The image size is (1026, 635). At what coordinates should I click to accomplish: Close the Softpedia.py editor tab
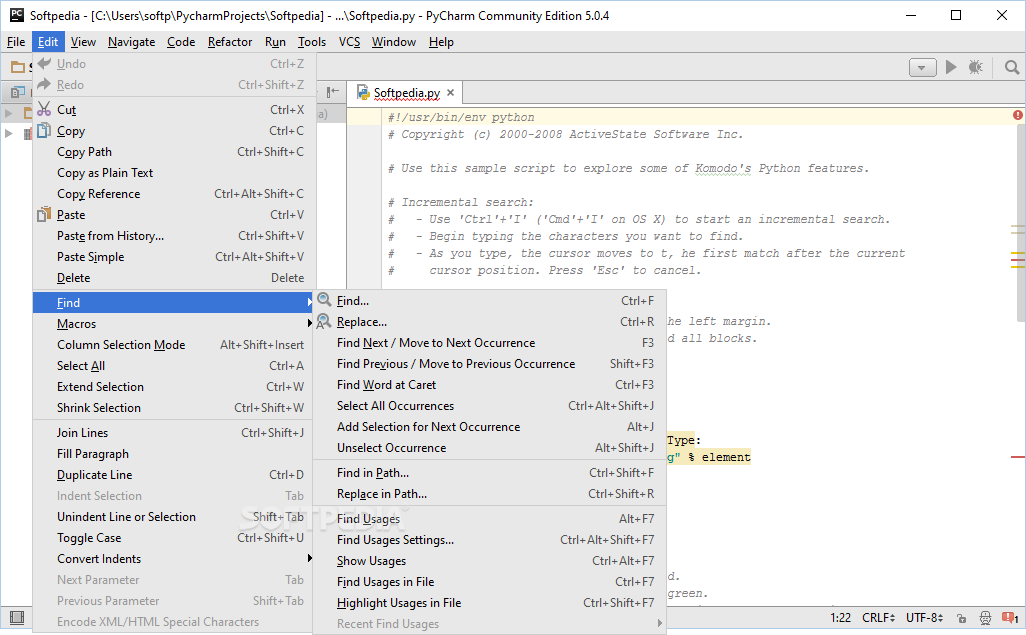[450, 93]
